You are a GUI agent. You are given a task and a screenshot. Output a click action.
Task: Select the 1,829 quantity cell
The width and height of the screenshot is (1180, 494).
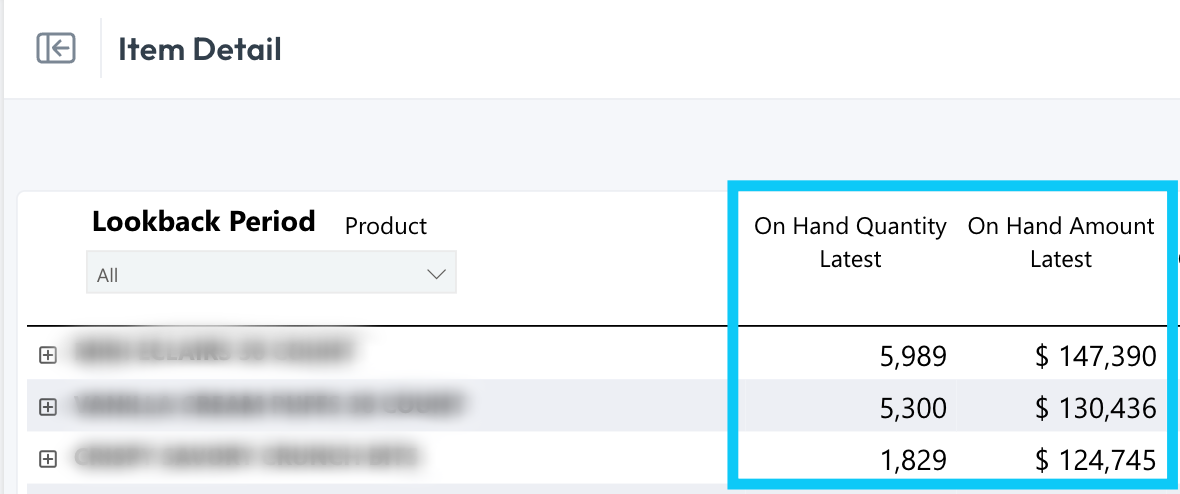tap(913, 459)
